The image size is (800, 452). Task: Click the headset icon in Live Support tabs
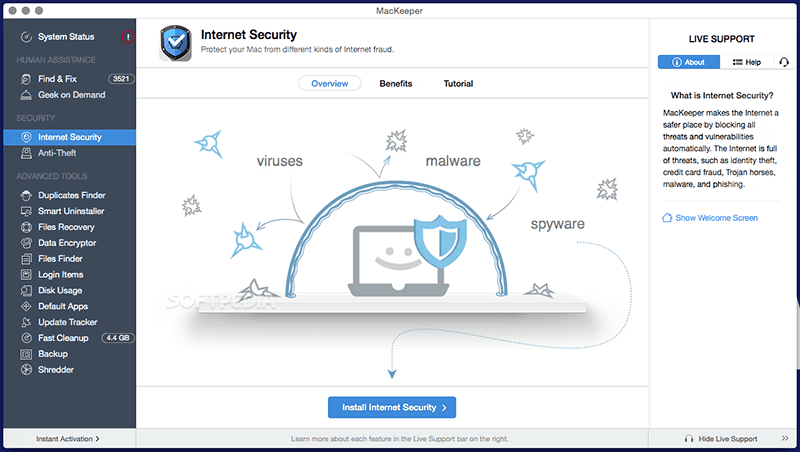(784, 62)
